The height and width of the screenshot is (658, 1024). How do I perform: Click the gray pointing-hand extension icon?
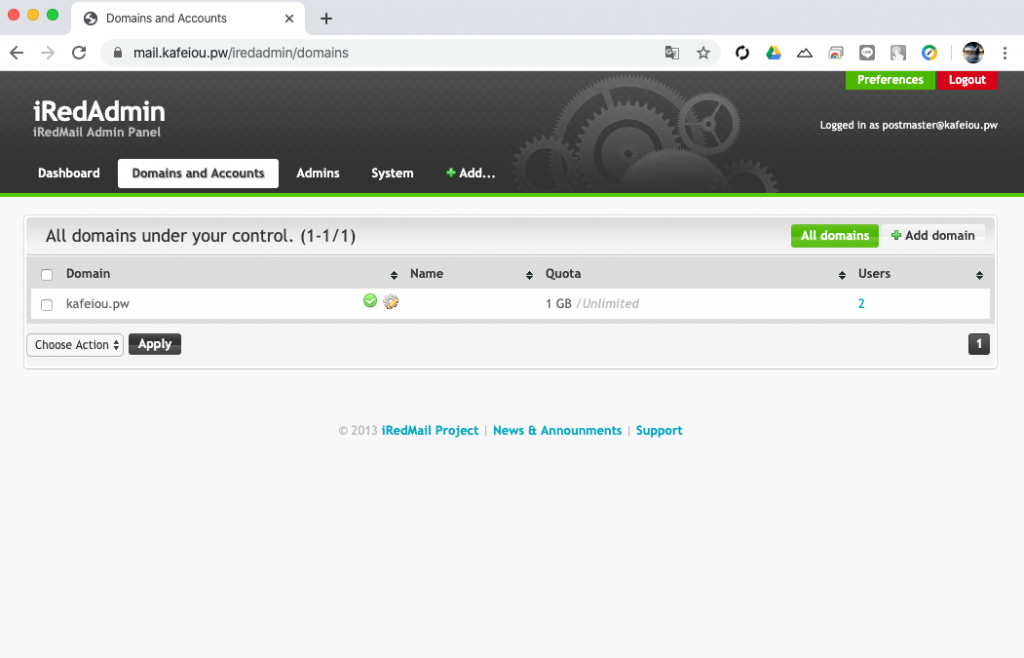tap(898, 53)
